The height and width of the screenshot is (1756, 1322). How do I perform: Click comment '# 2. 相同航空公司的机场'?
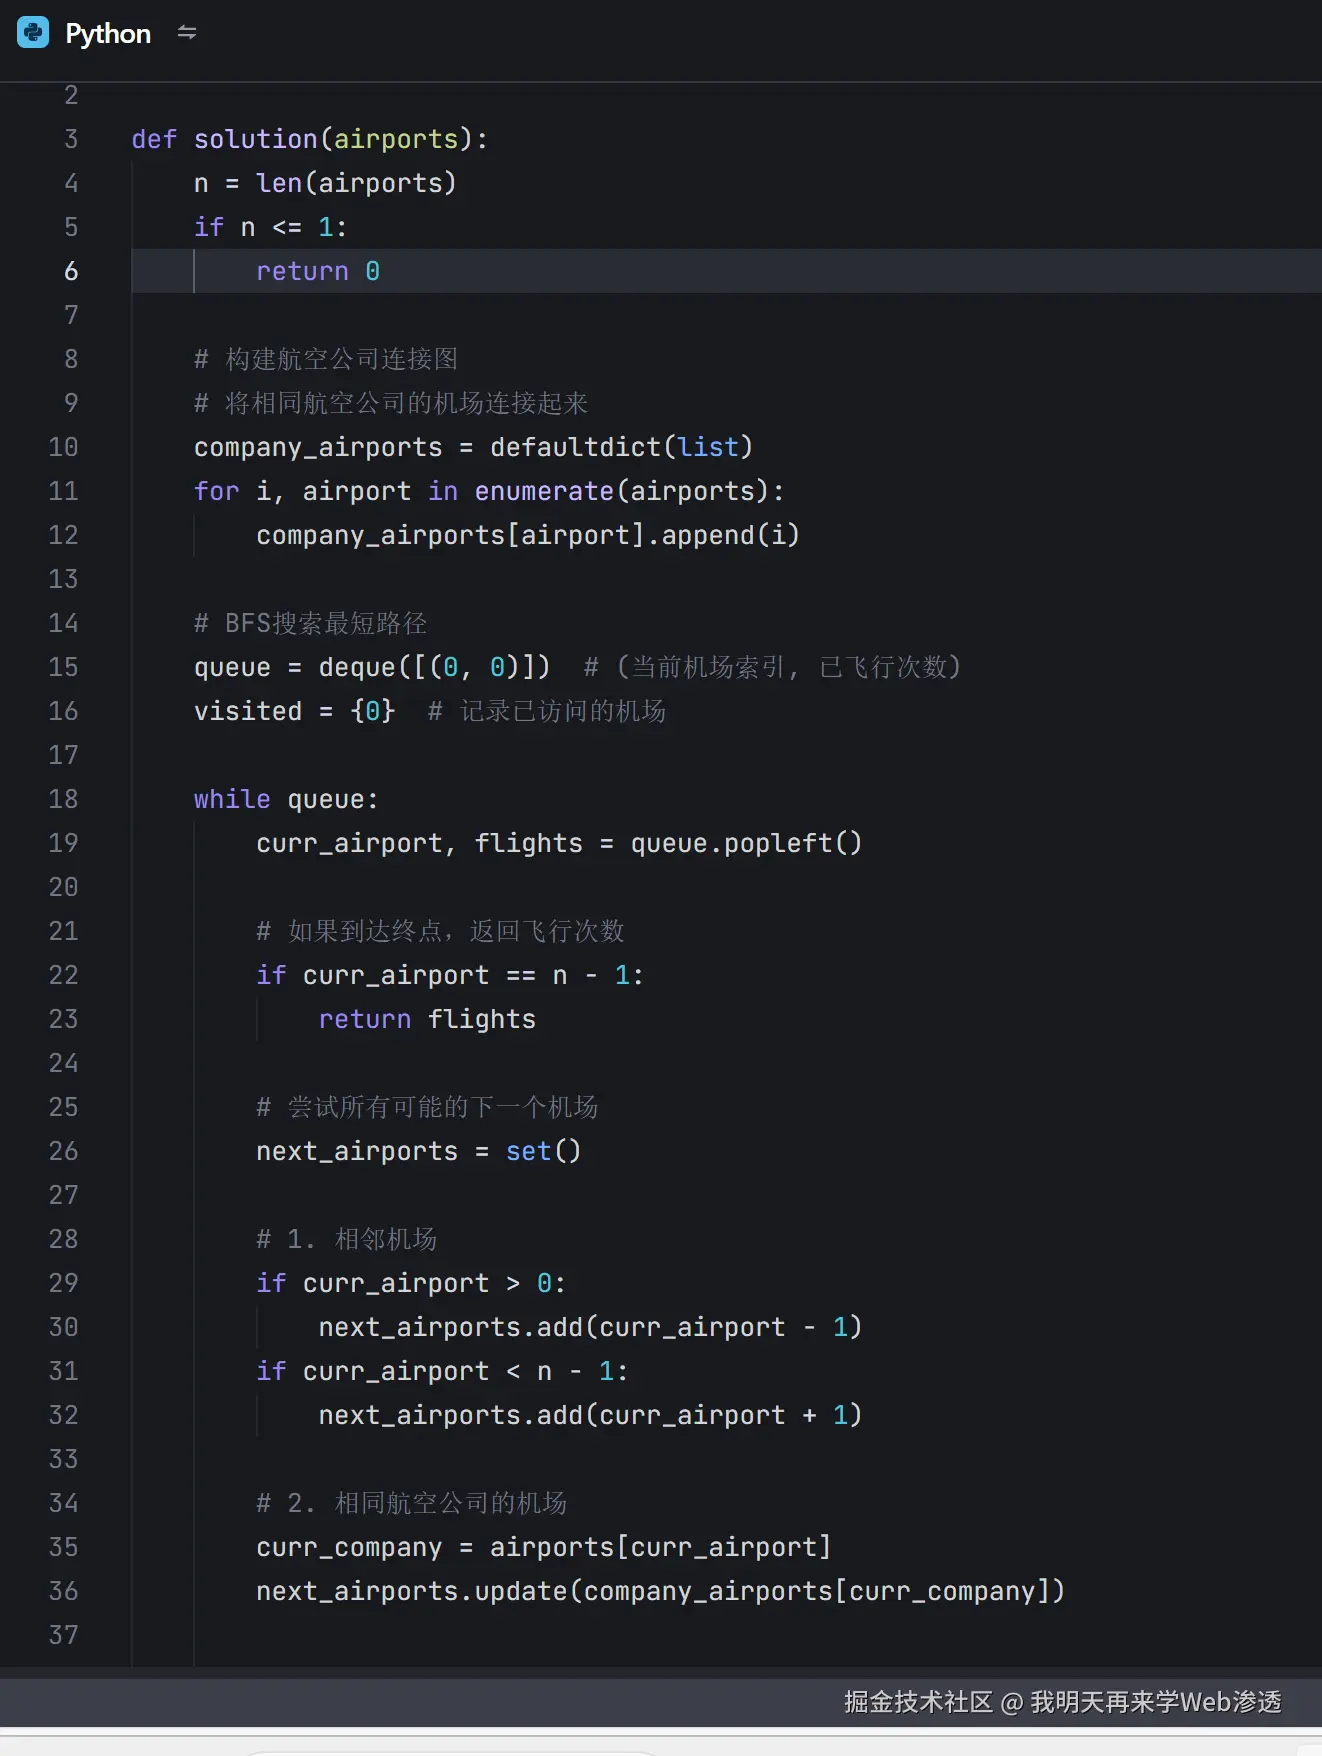[412, 1503]
